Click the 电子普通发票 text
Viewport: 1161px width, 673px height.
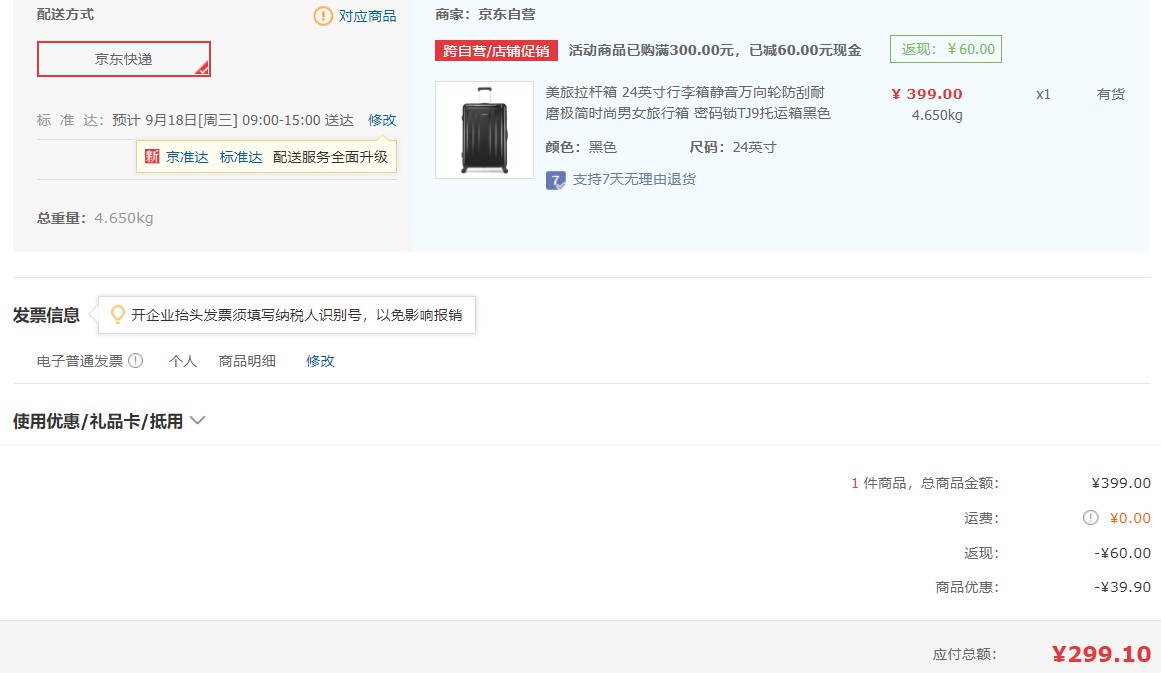click(x=80, y=361)
